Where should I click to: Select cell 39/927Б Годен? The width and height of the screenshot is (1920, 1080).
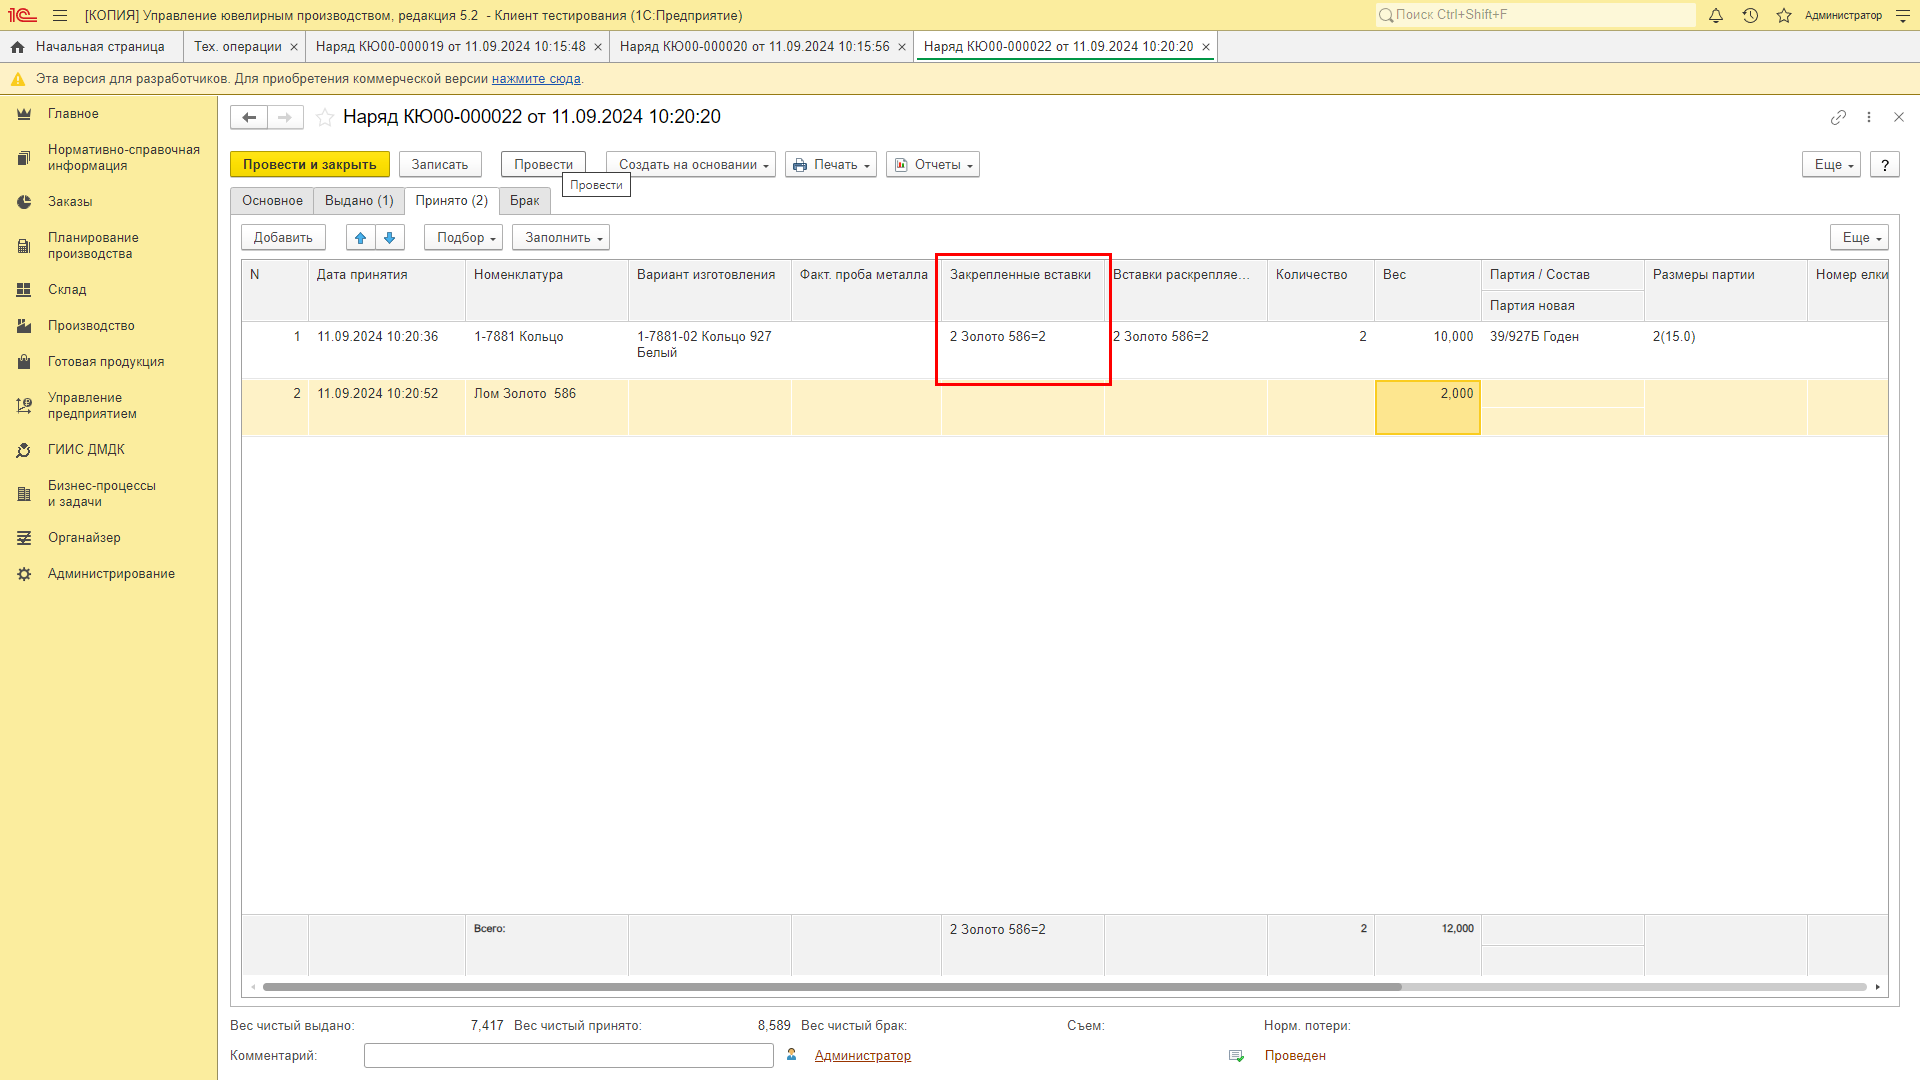point(1562,337)
